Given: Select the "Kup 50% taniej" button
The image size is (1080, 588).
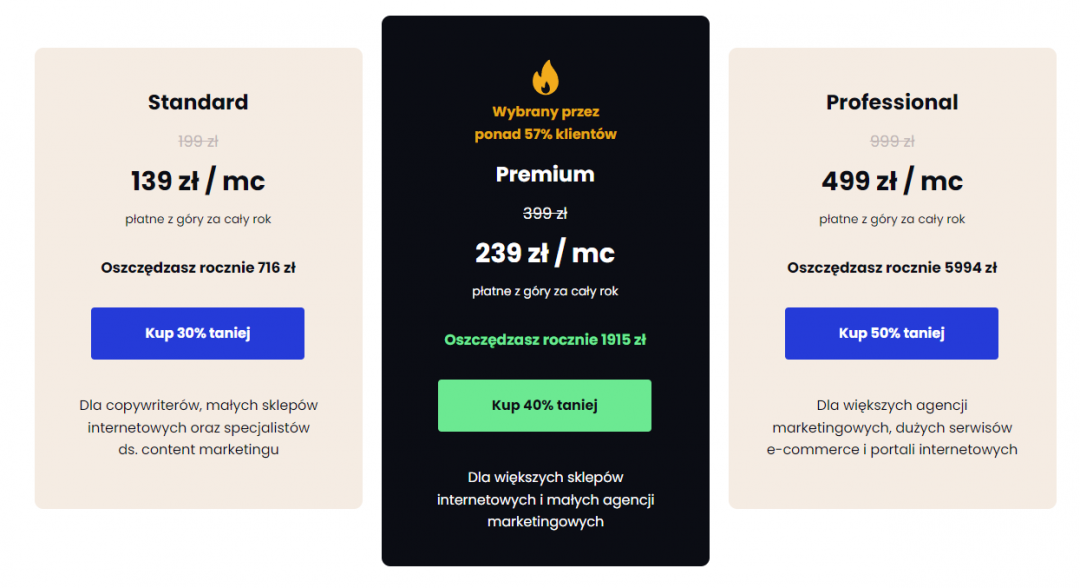Looking at the screenshot, I should (891, 333).
